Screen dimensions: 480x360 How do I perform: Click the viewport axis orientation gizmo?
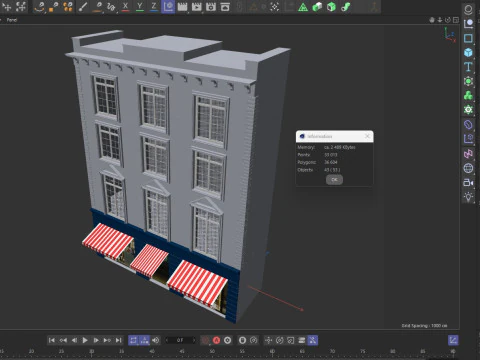click(x=450, y=35)
